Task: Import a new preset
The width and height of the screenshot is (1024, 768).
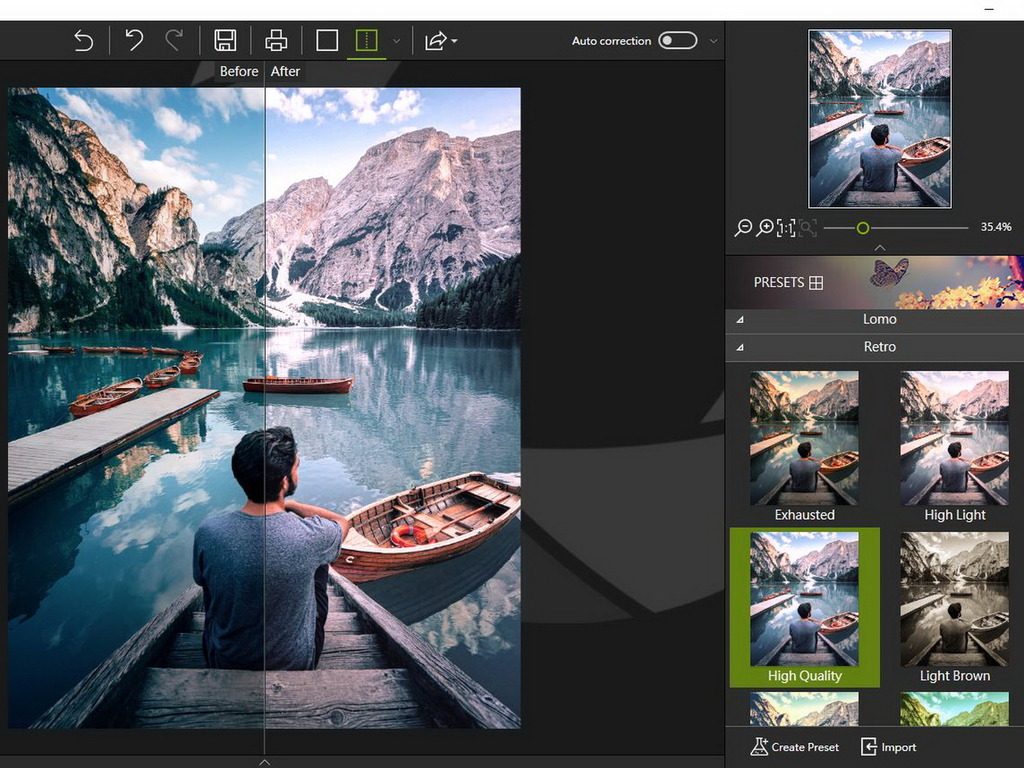Action: click(x=888, y=747)
